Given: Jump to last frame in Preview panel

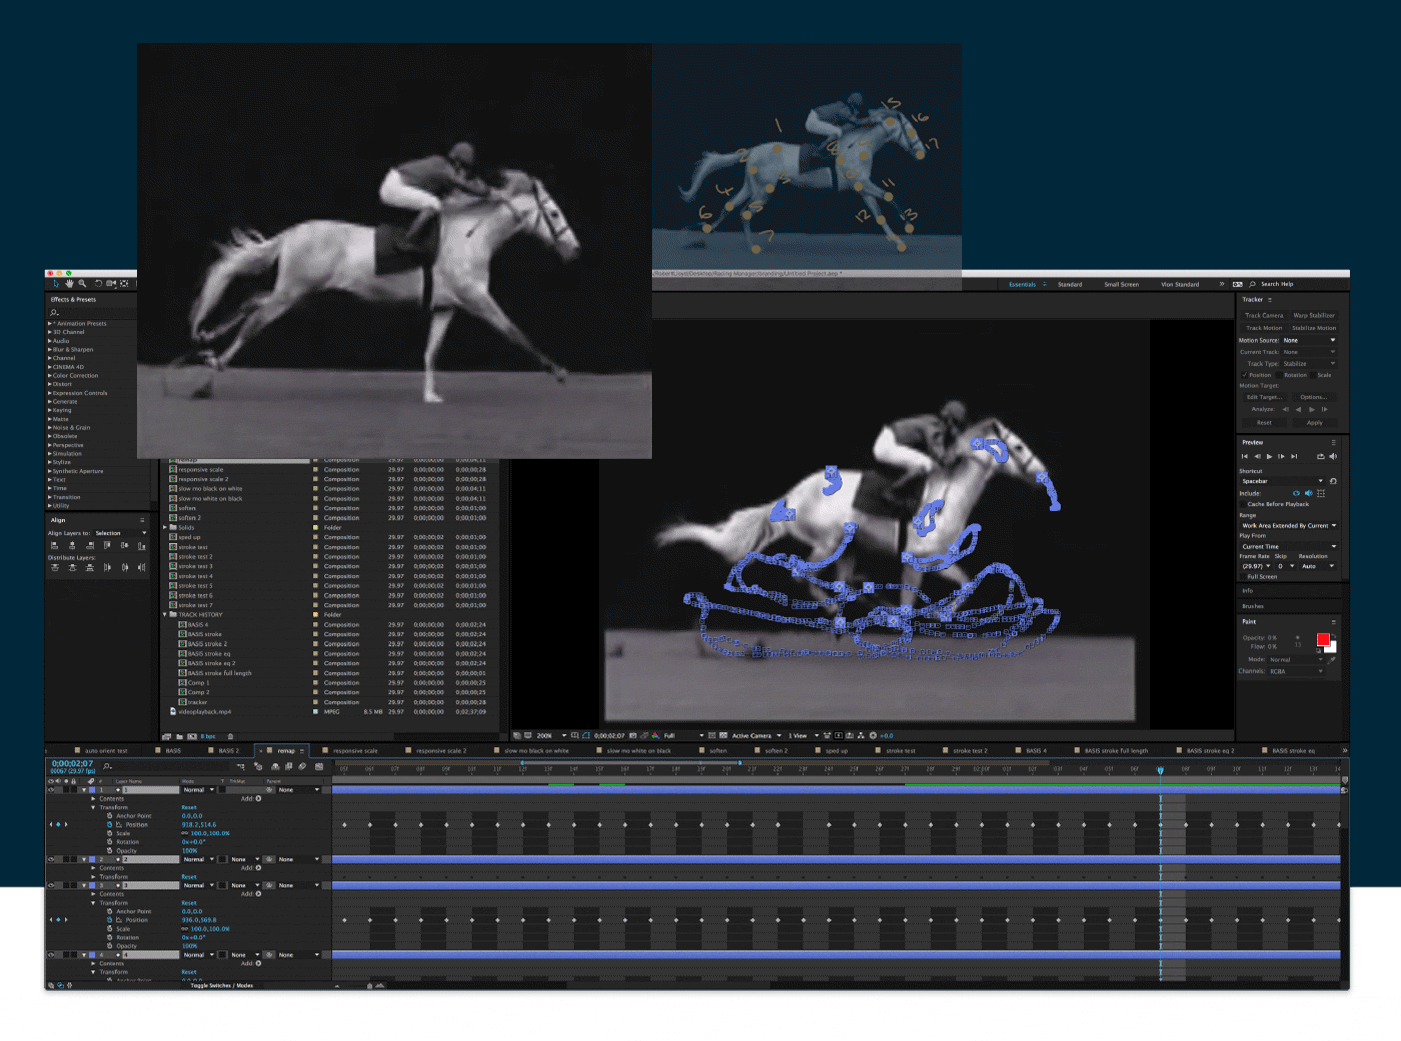Looking at the screenshot, I should [1294, 457].
